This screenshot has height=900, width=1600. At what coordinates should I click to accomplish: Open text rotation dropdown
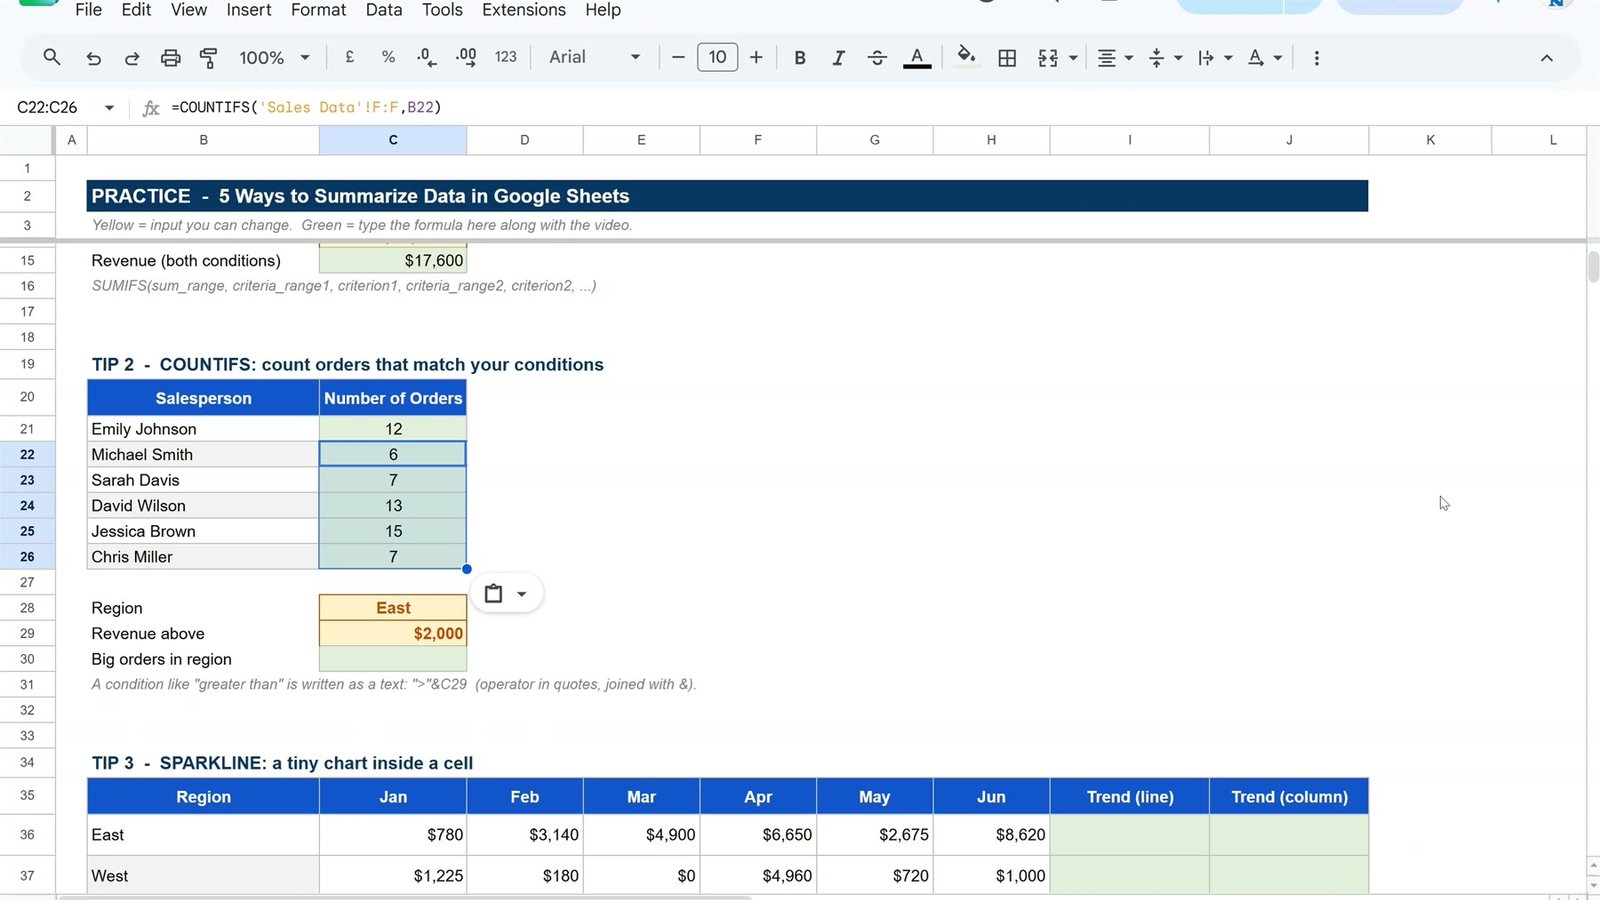[1264, 58]
